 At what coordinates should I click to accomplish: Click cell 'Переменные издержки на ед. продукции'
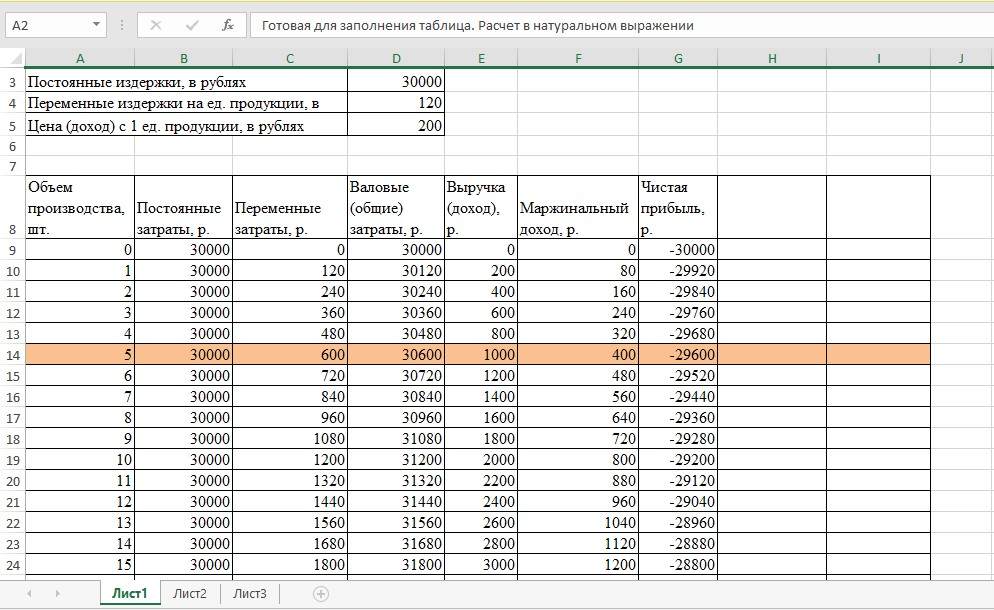click(186, 103)
